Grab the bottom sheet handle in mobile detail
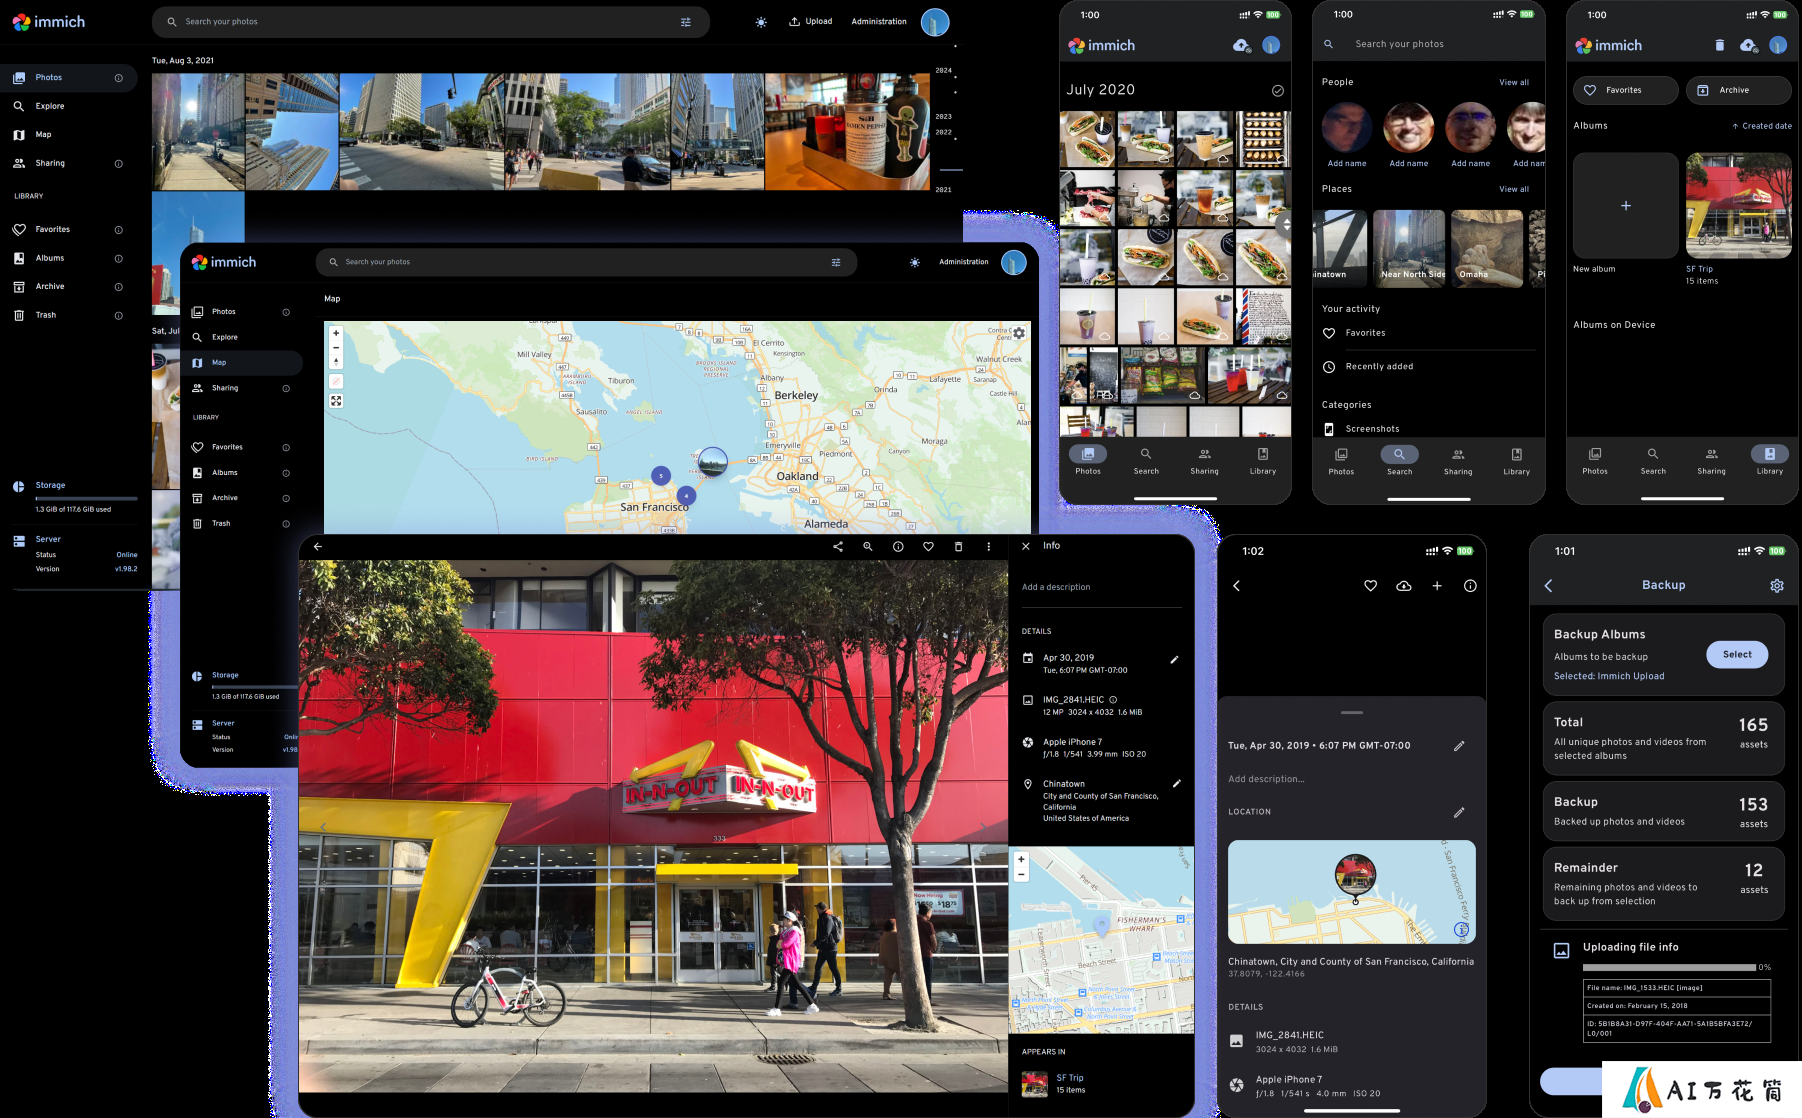 [1352, 713]
